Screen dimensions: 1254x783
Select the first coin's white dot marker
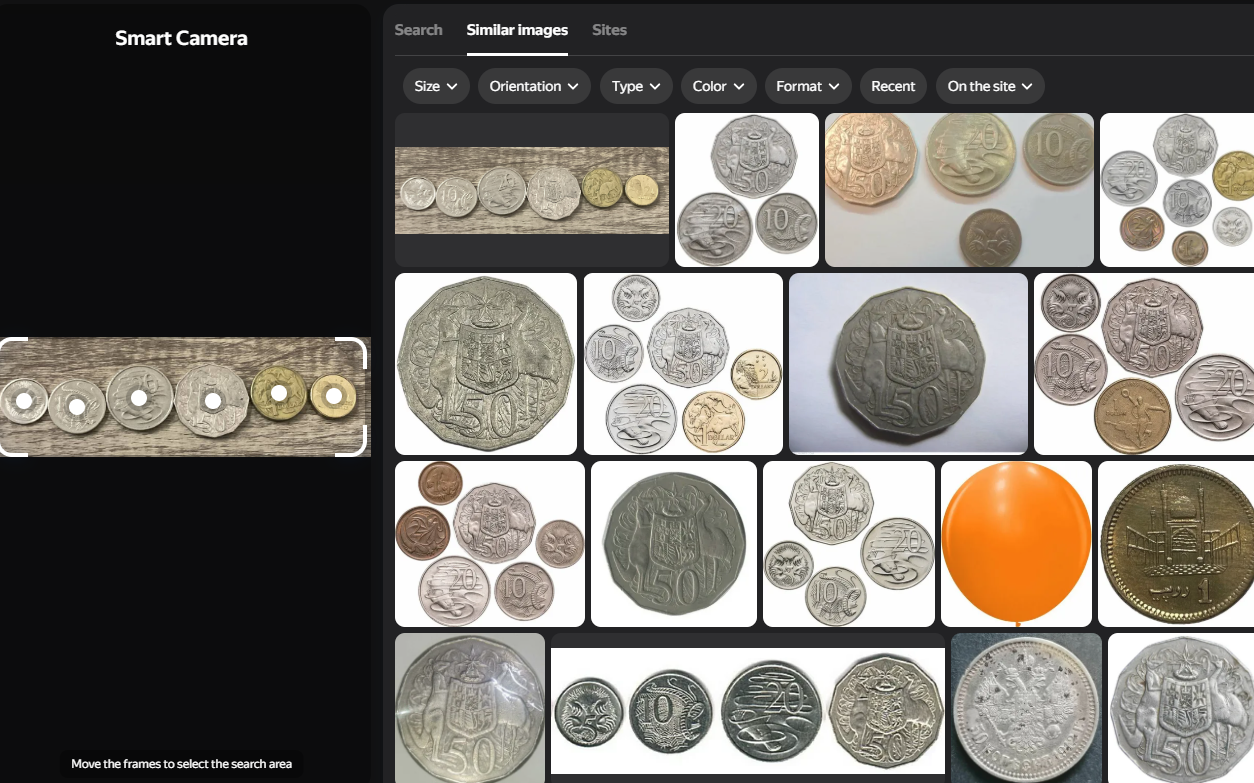coord(24,401)
